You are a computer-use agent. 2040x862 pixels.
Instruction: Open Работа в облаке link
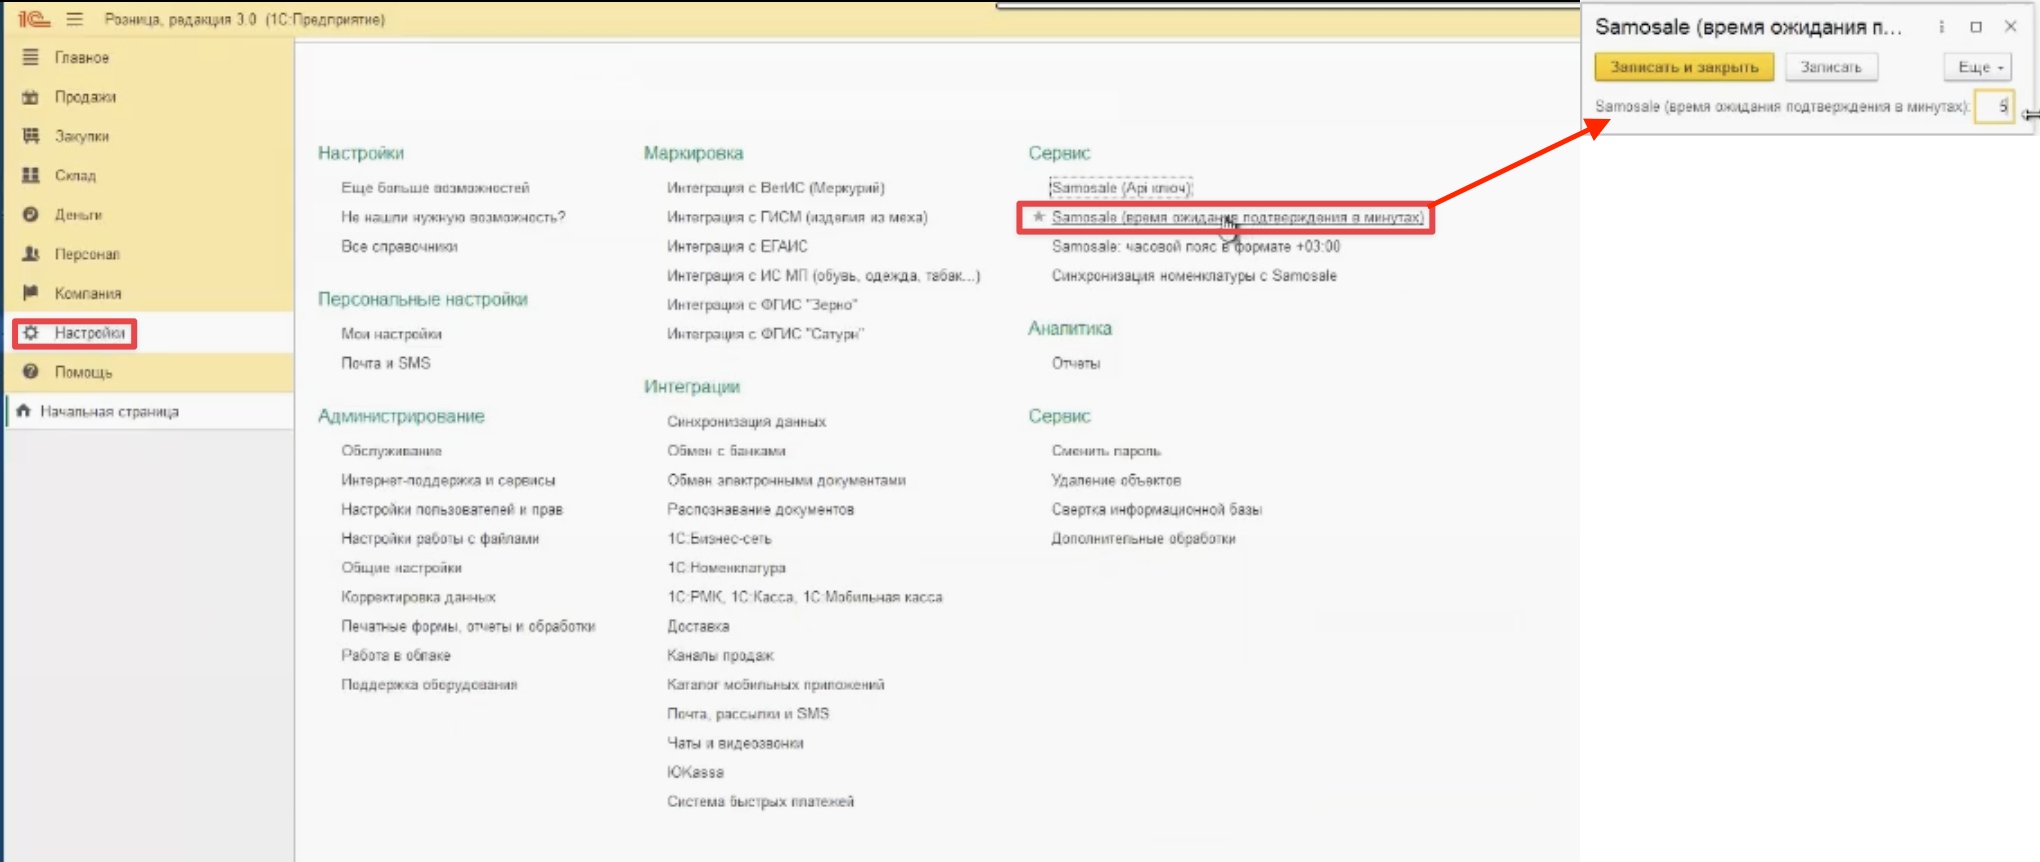click(396, 655)
